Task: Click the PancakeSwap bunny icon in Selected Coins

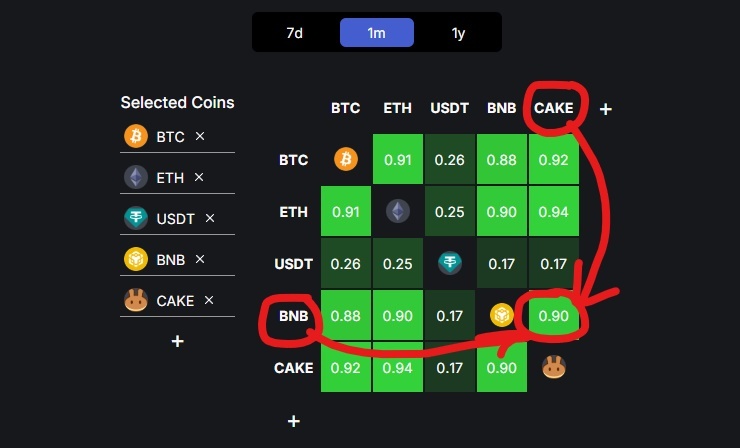Action: click(136, 300)
